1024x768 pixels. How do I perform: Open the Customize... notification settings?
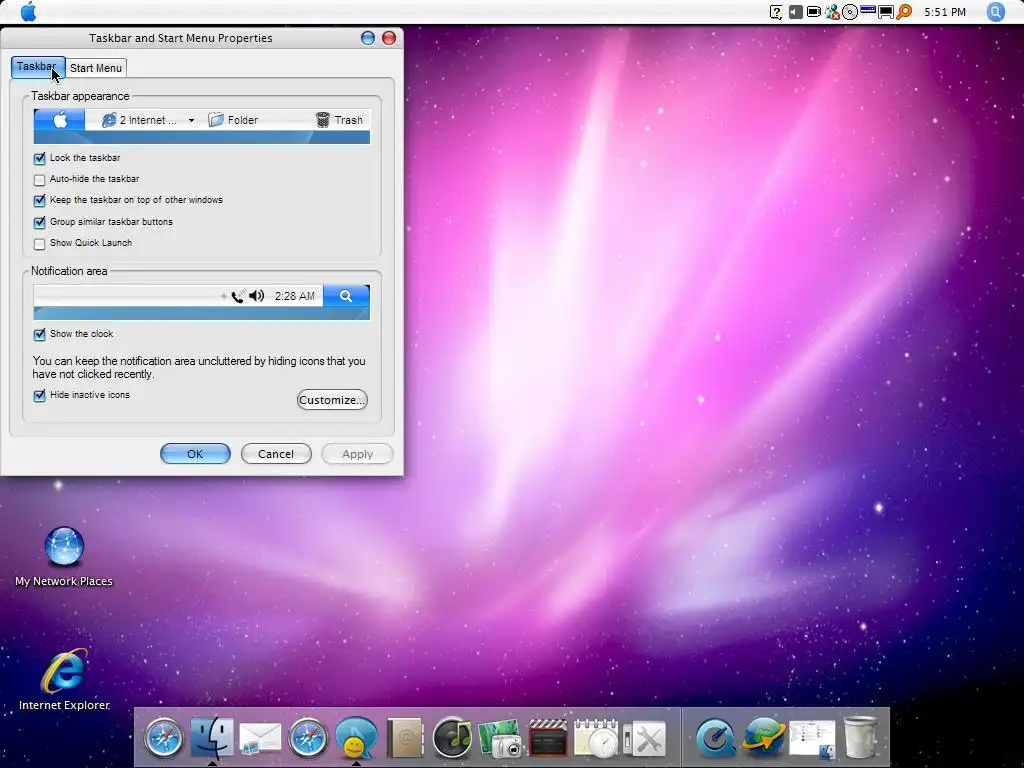(x=332, y=400)
